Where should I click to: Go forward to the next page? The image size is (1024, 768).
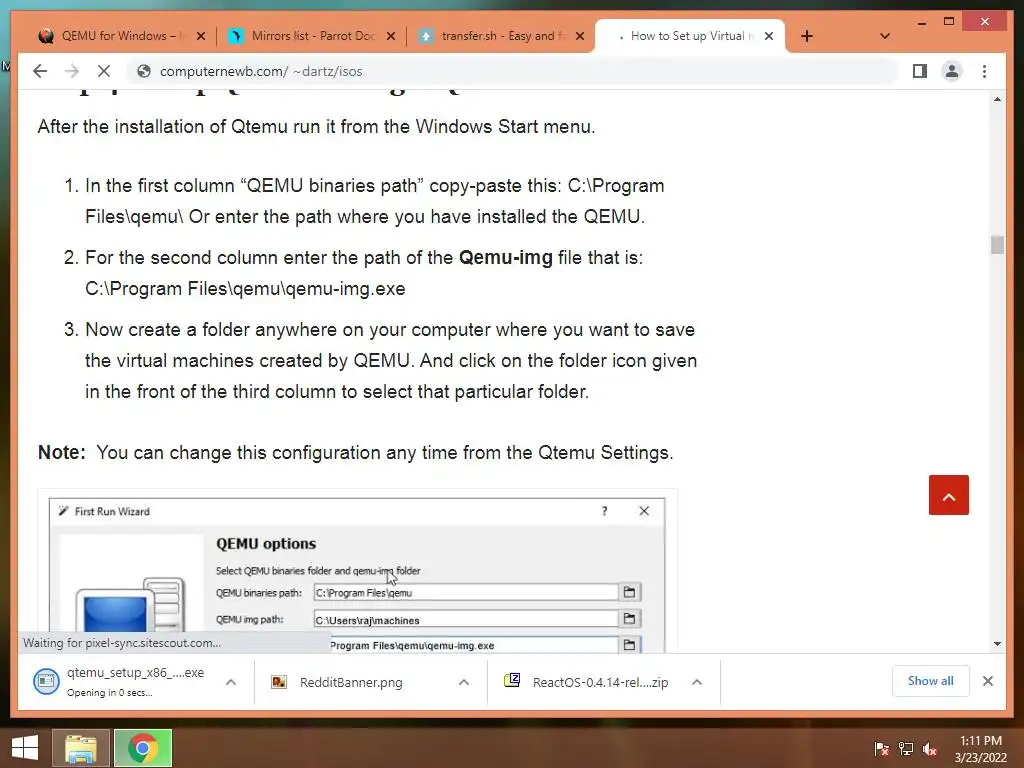pyautogui.click(x=72, y=71)
